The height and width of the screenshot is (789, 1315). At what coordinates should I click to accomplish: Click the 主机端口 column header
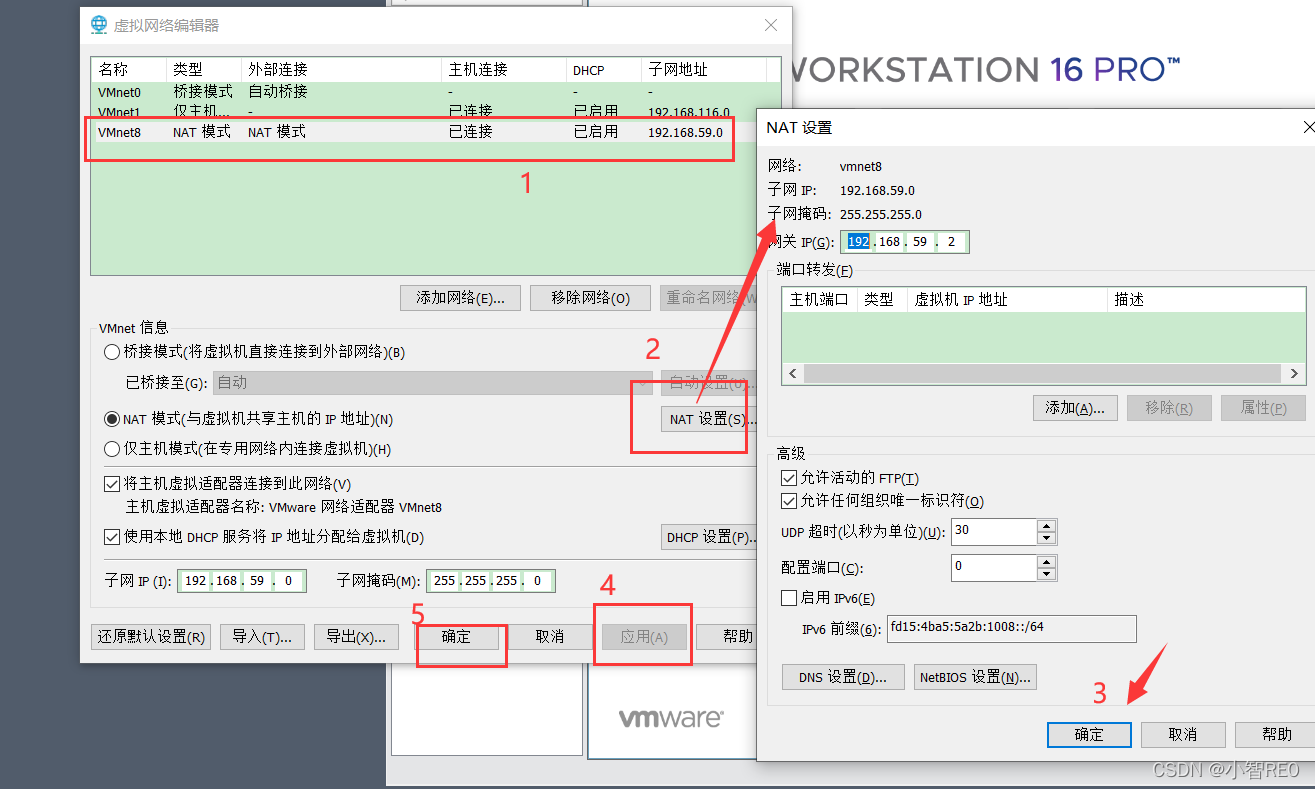point(819,299)
